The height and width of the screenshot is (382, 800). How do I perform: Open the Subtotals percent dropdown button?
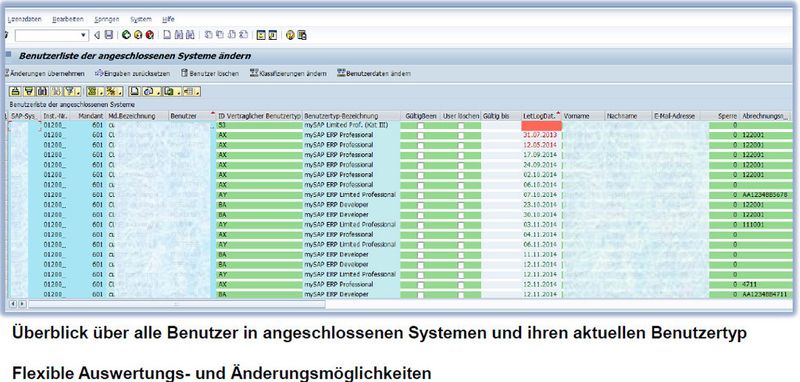click(x=114, y=91)
